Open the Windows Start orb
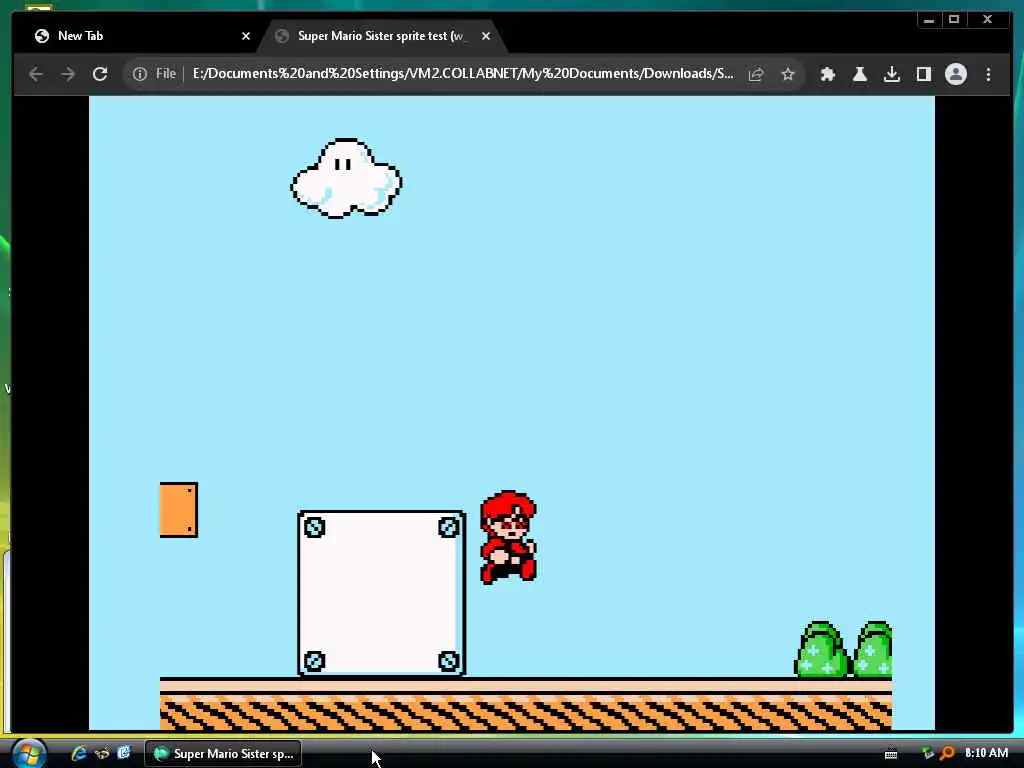Image resolution: width=1024 pixels, height=768 pixels. pos(29,754)
